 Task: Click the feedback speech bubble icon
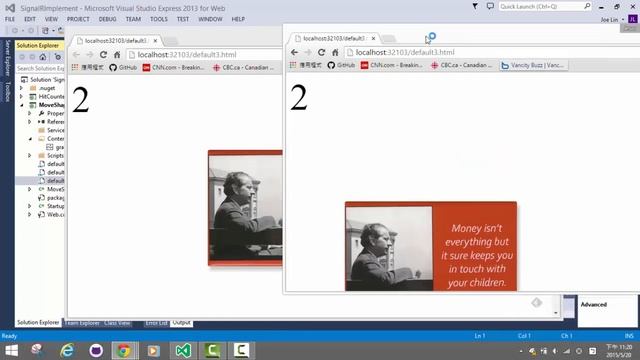[x=490, y=6]
